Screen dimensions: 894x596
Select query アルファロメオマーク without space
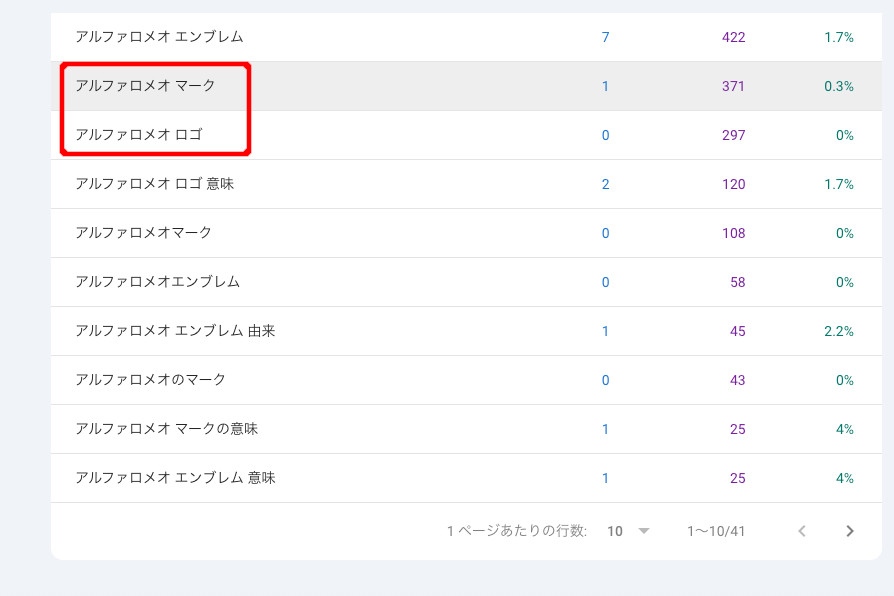coord(144,233)
